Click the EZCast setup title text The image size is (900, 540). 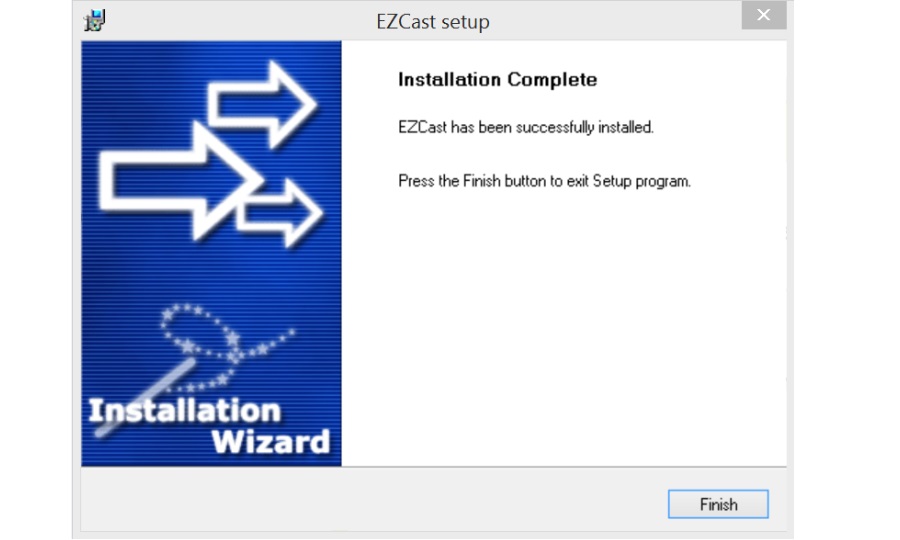(x=433, y=22)
